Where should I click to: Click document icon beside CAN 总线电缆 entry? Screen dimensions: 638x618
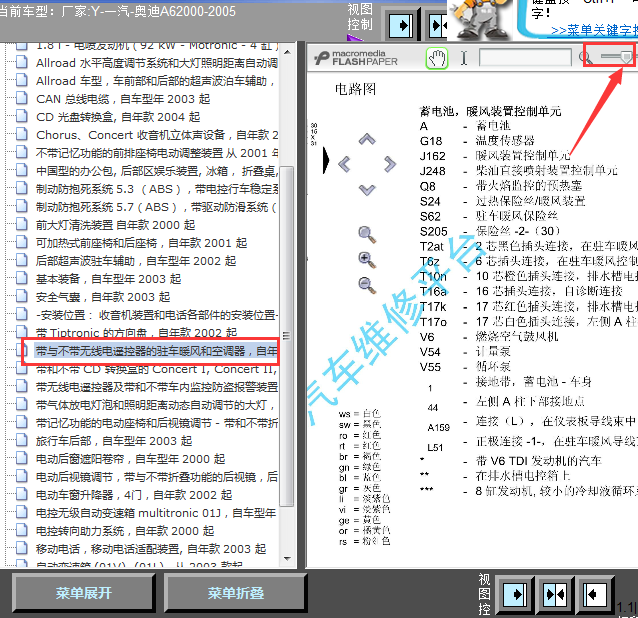point(22,98)
